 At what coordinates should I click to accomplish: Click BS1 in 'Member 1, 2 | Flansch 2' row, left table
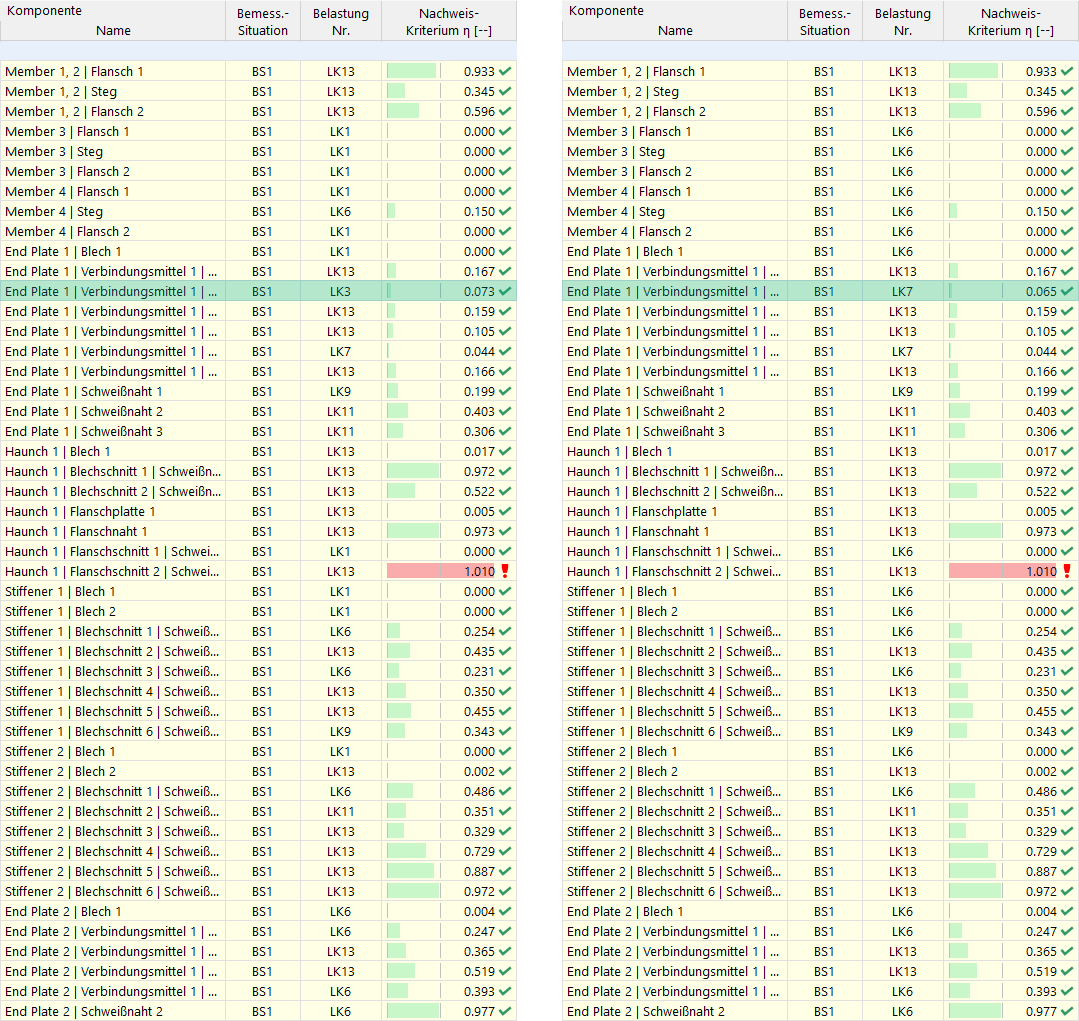click(x=262, y=111)
